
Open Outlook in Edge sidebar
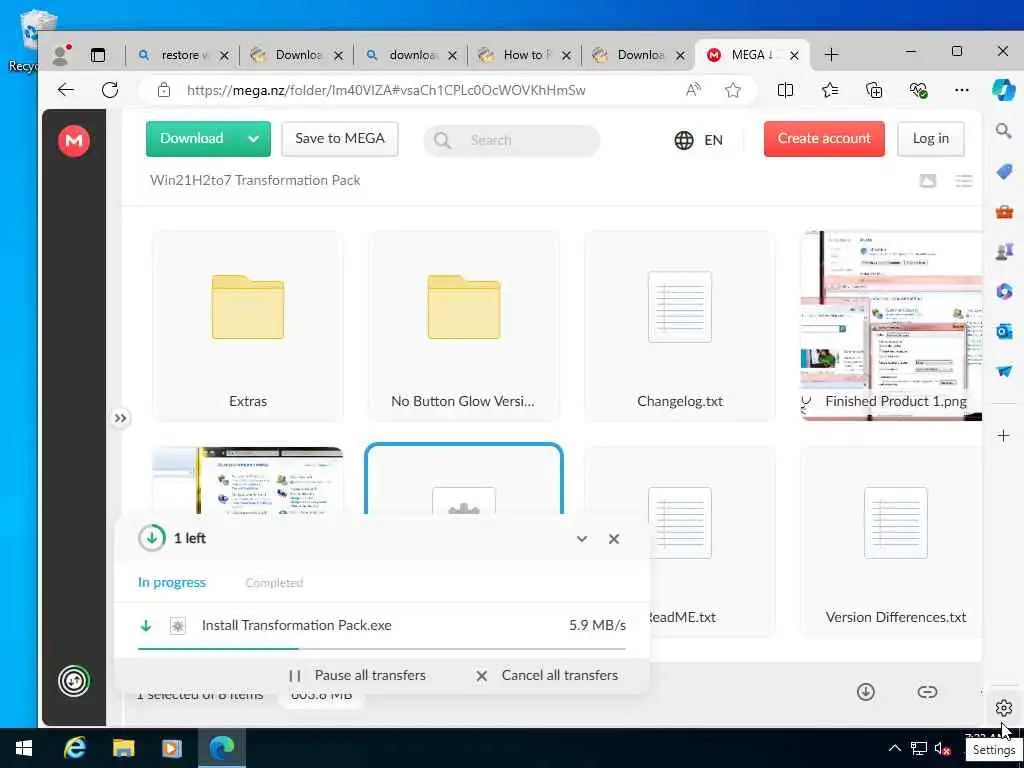tap(1004, 331)
